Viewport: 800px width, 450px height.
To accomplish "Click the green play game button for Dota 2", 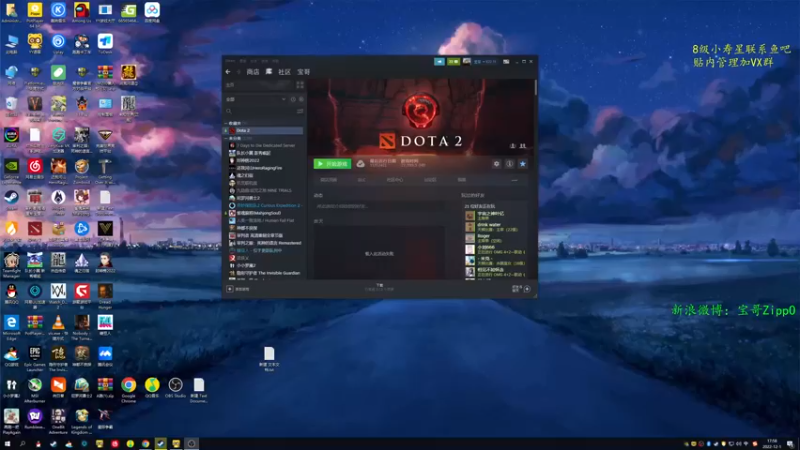I will pos(332,164).
